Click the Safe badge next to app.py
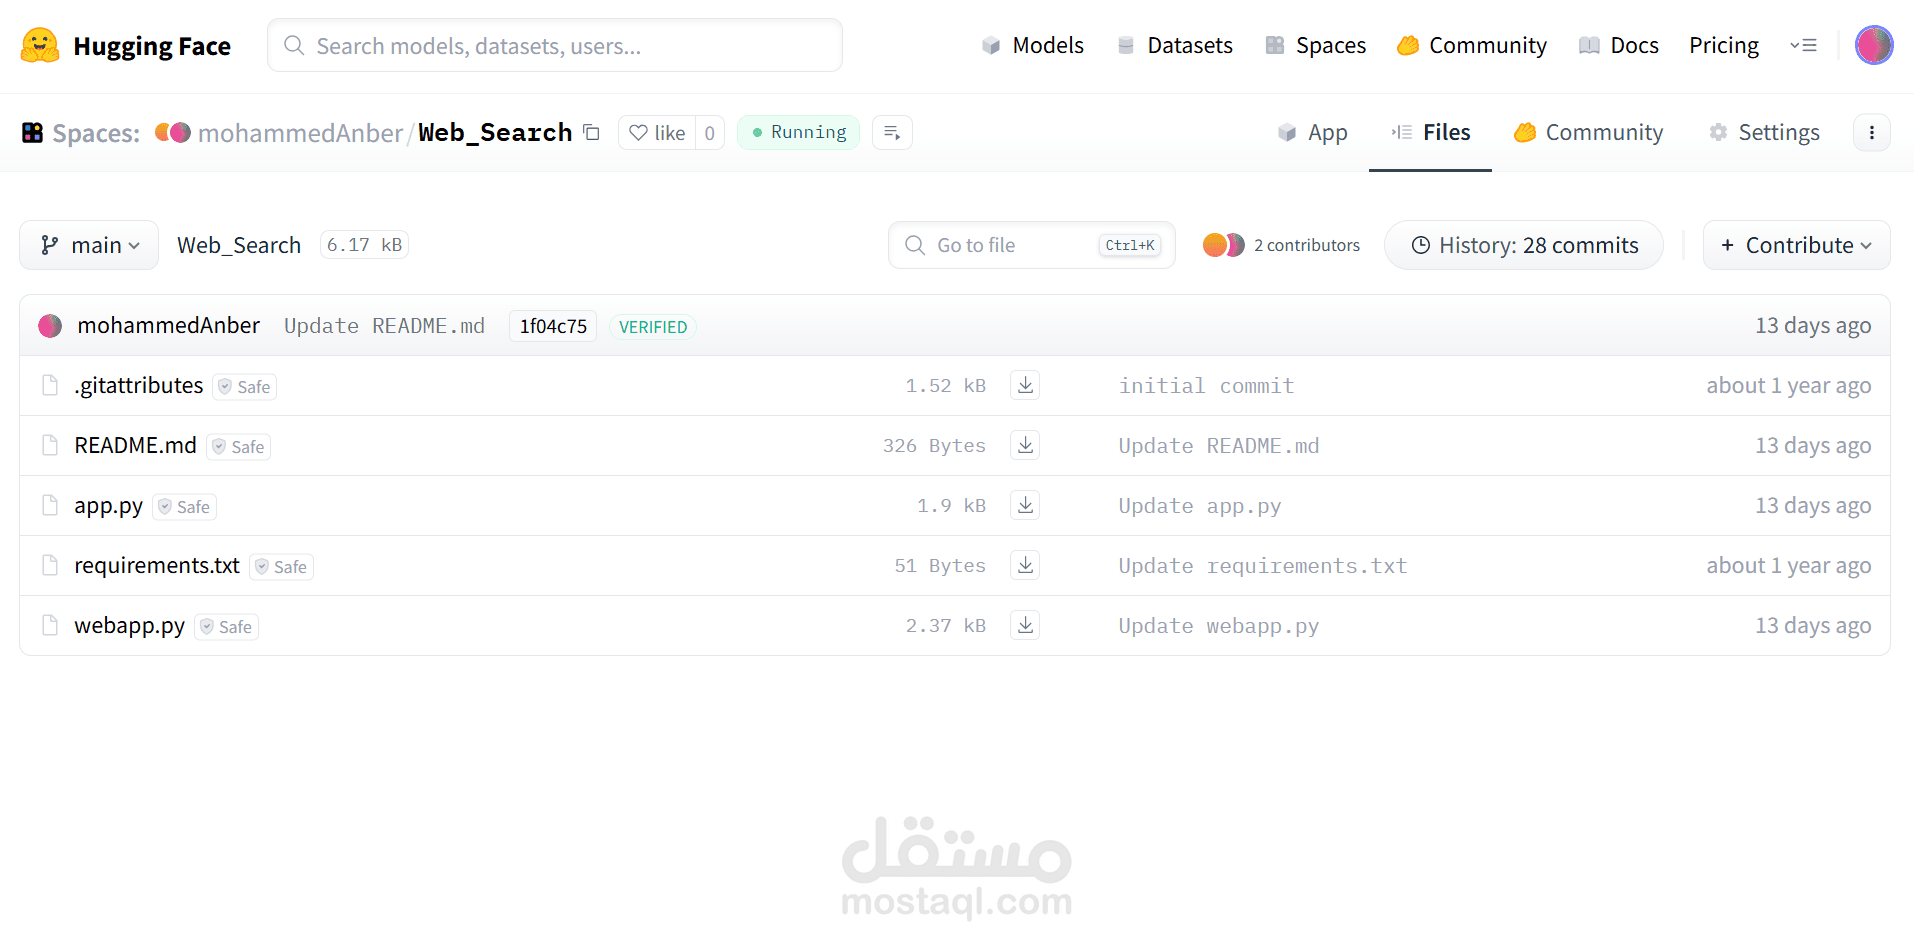This screenshot has width=1914, height=941. click(x=184, y=507)
